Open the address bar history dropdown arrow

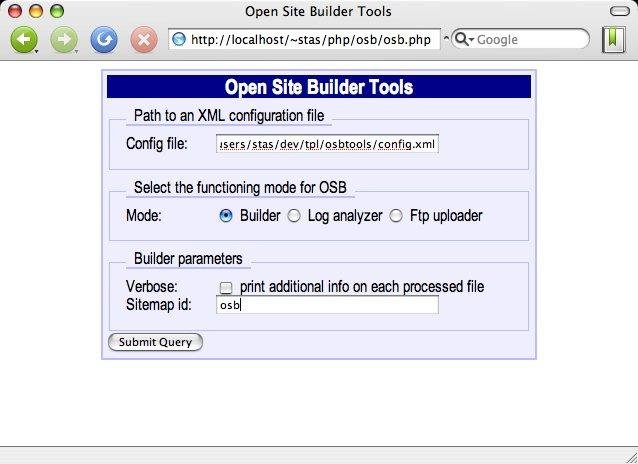tap(446, 38)
